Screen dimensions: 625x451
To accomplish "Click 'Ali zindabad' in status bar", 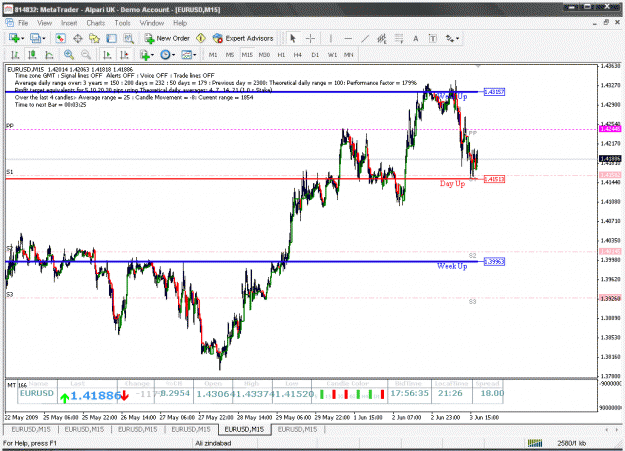I will point(213,443).
